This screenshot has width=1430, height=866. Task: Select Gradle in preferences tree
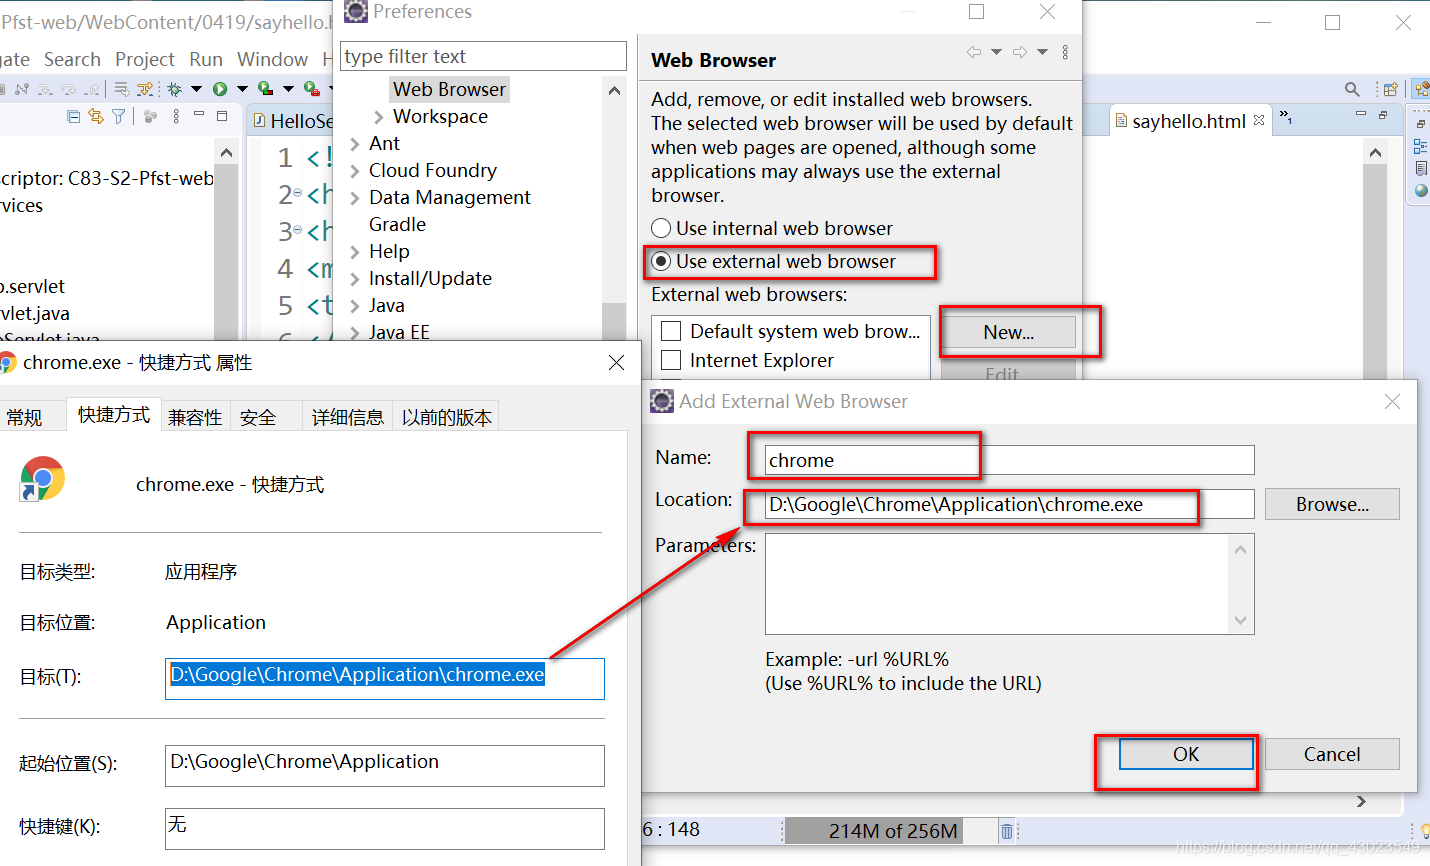click(x=397, y=224)
